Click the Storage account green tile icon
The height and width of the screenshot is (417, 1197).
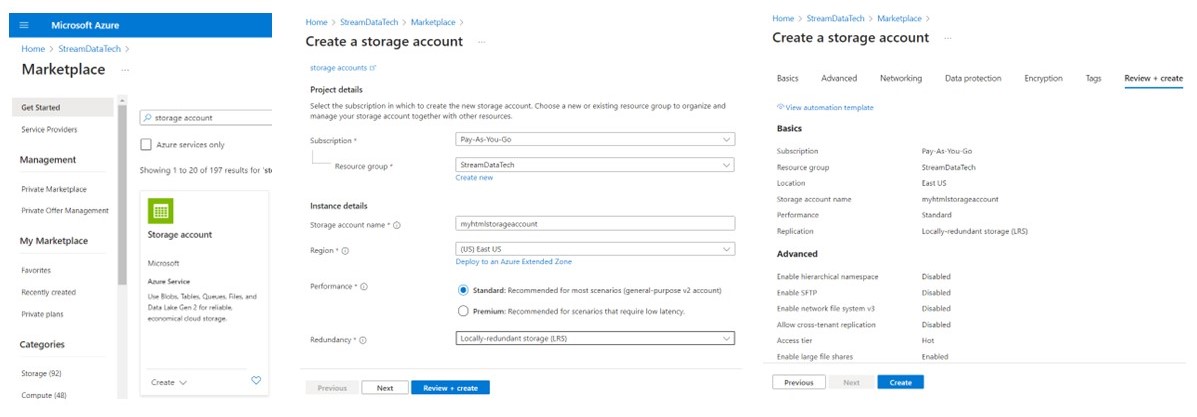(x=160, y=211)
